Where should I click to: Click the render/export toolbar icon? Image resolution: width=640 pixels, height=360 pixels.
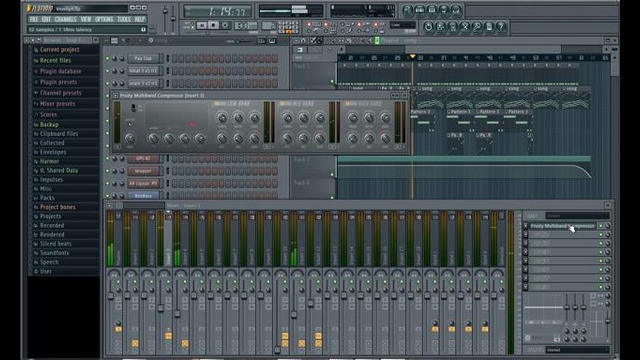[453, 27]
